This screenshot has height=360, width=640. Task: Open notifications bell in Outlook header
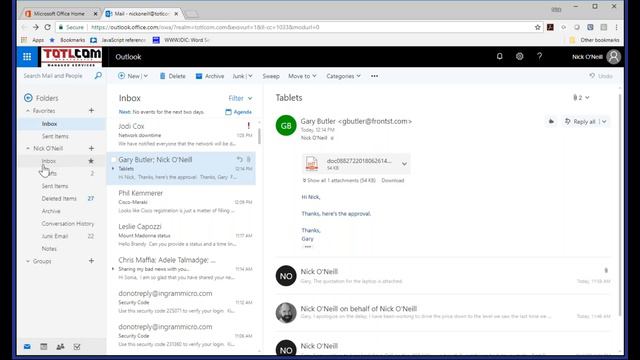click(x=499, y=56)
